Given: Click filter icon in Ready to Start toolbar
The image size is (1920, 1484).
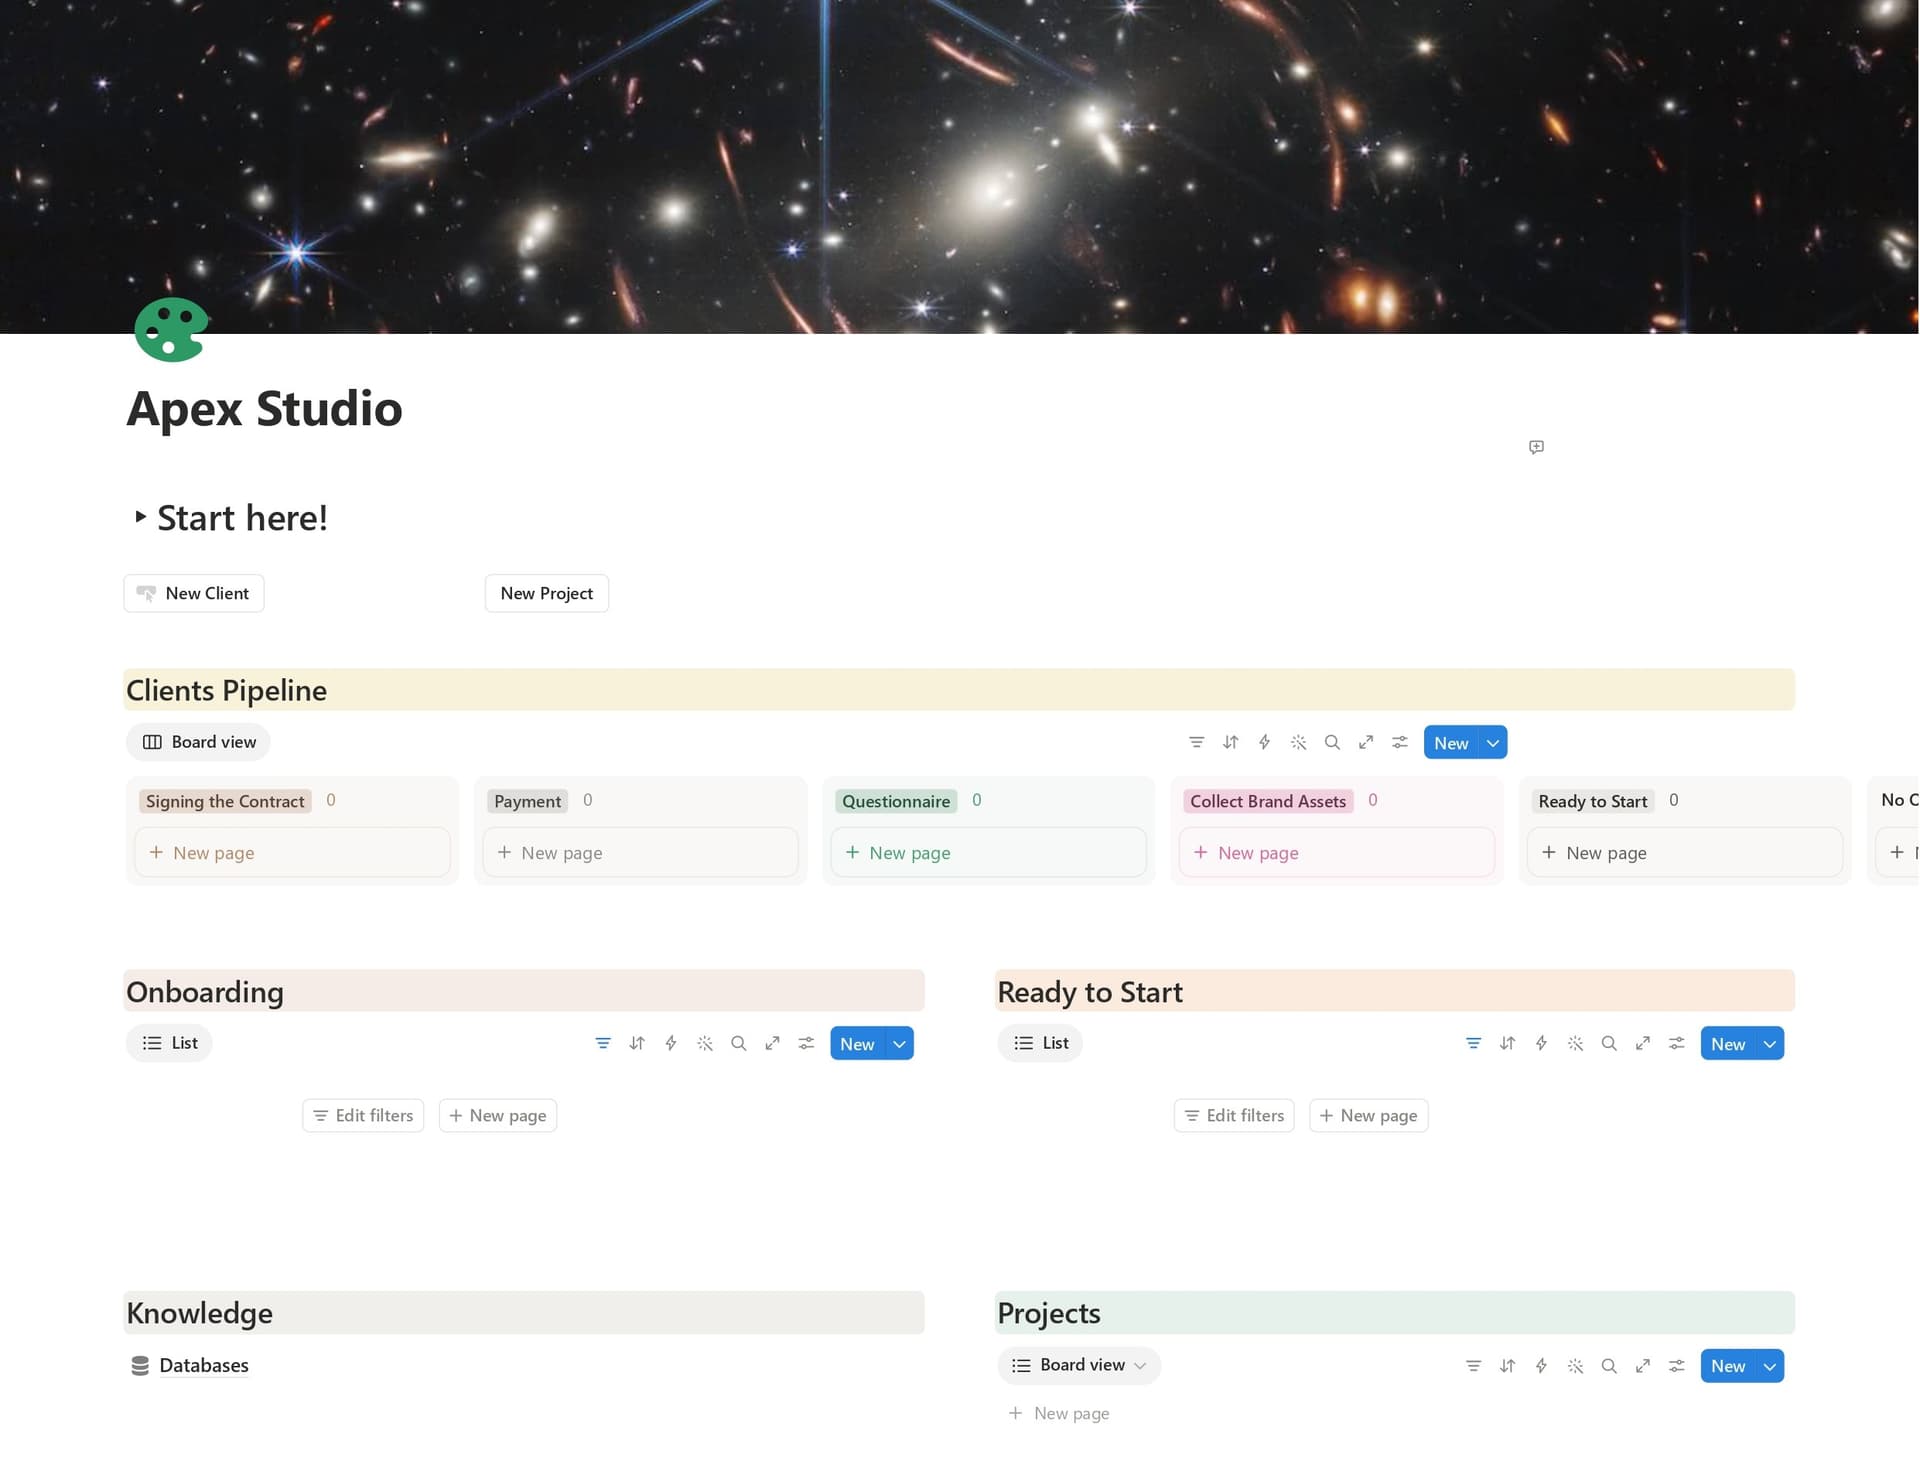Looking at the screenshot, I should point(1473,1043).
